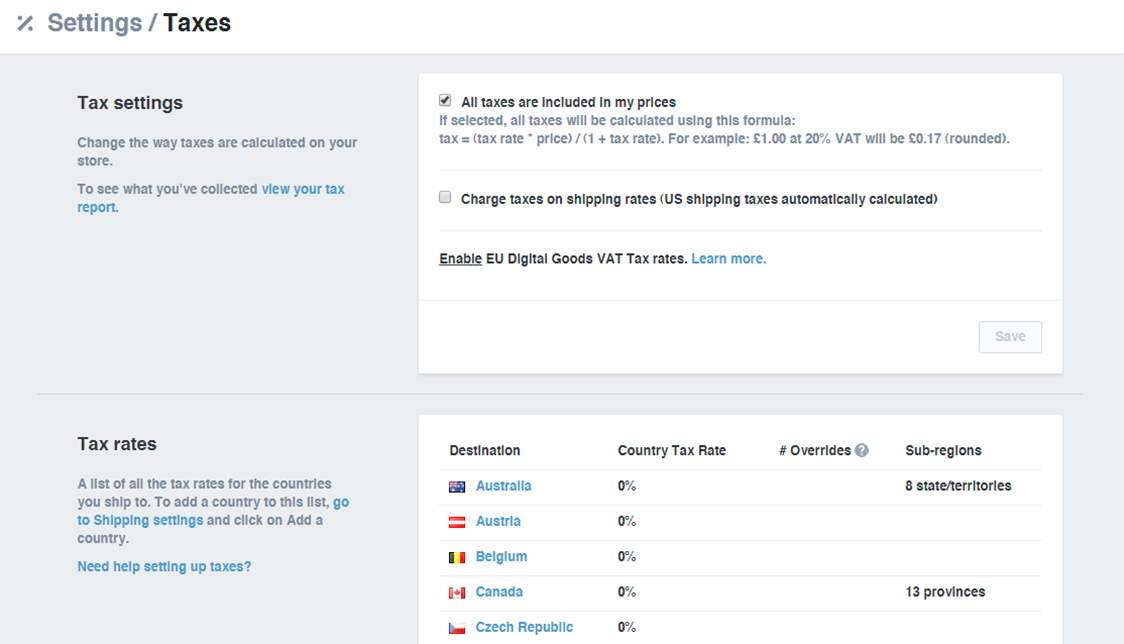This screenshot has height=644, width=1124.
Task: Click Learn more about EU VAT
Action: 728,258
